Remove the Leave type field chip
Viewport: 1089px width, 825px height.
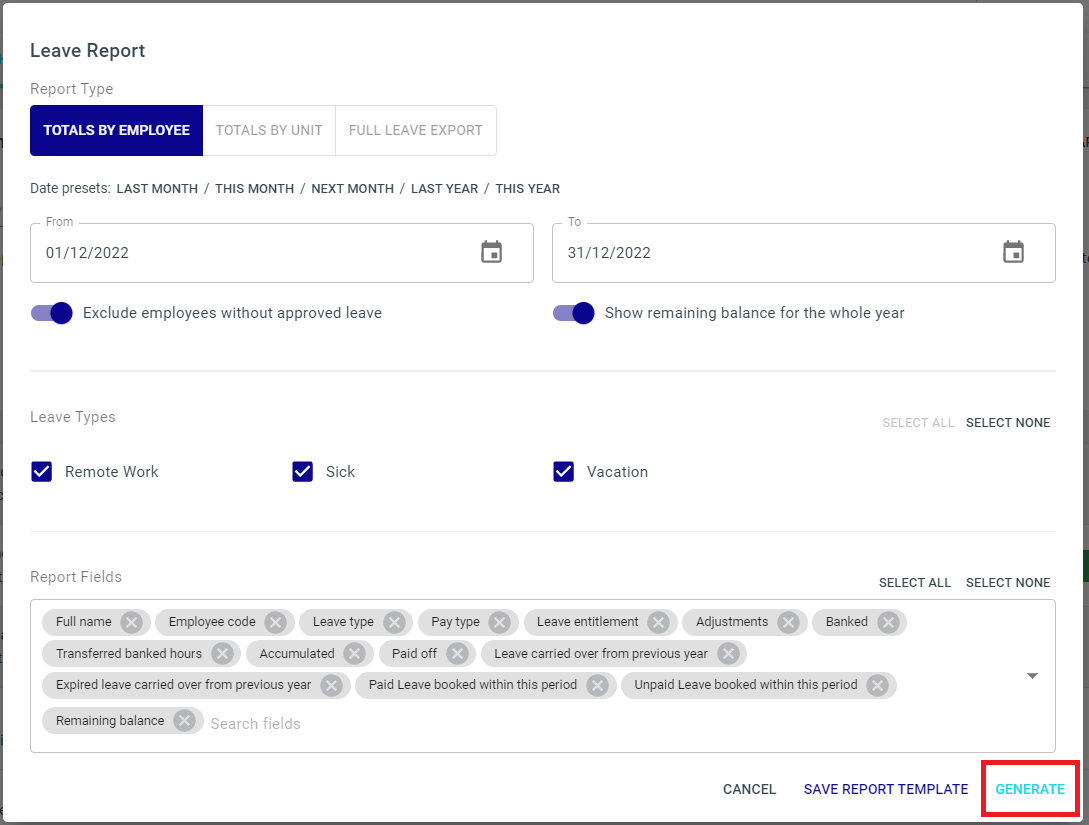394,622
